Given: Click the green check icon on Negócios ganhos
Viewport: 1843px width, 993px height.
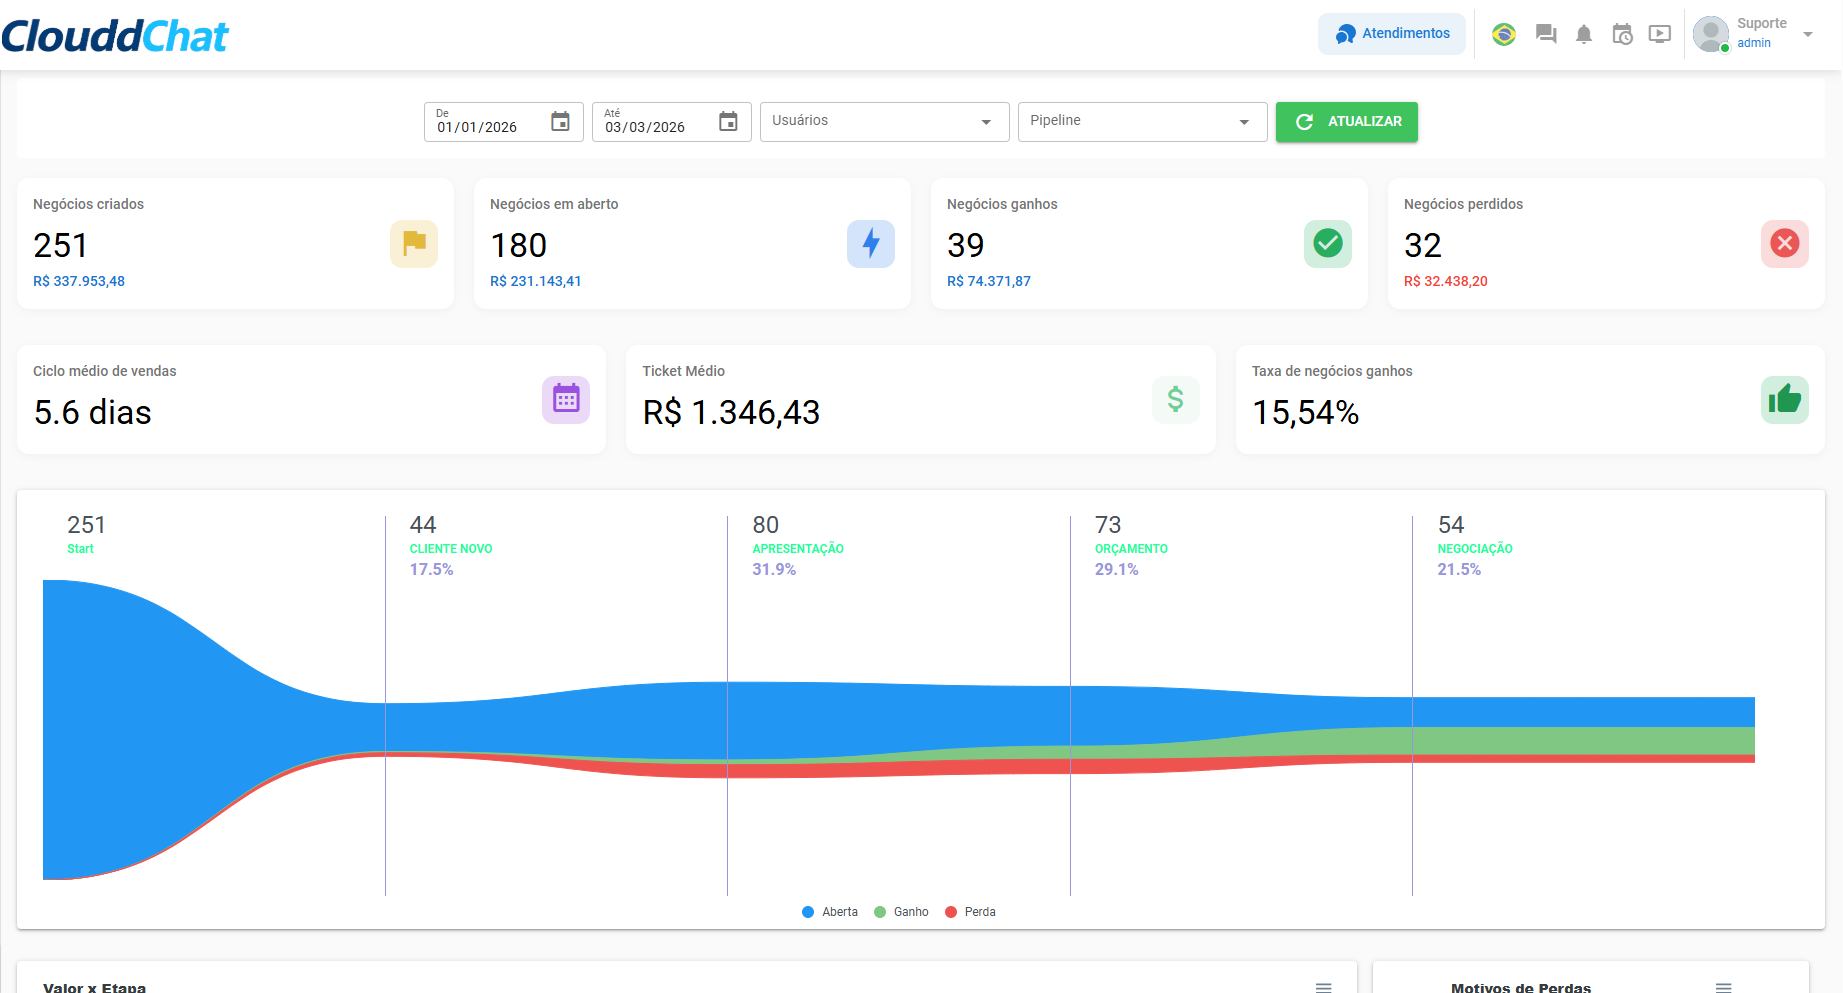Looking at the screenshot, I should pos(1328,243).
